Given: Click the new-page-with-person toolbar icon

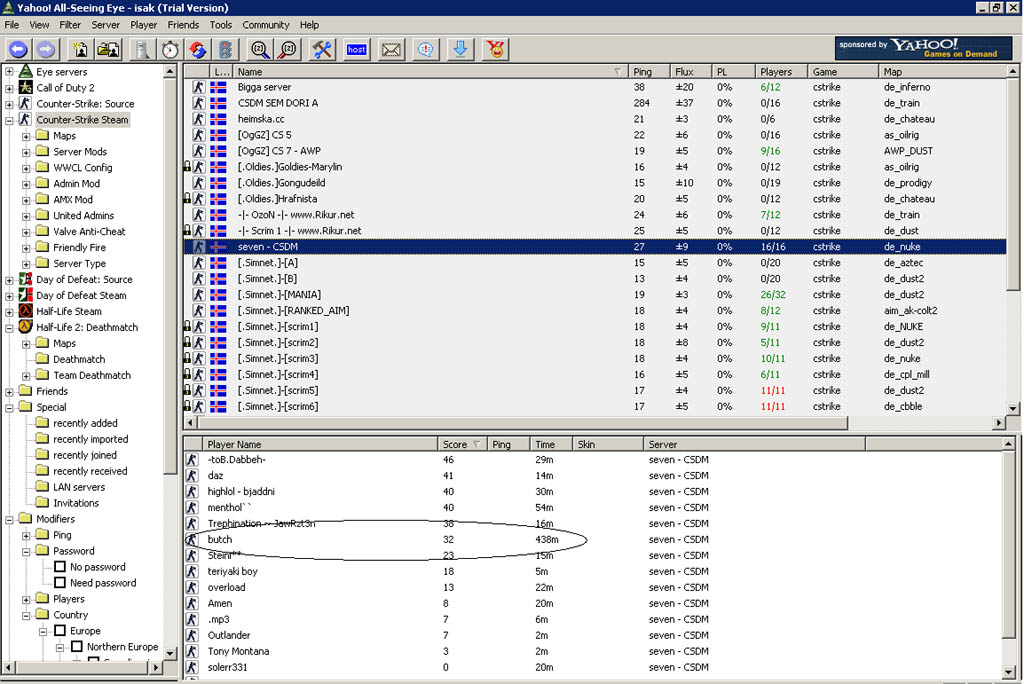Looking at the screenshot, I should [81, 50].
